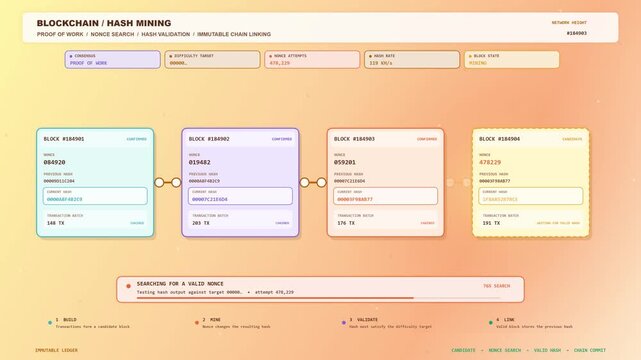
Task: Click orange status dot in searching banner
Action: tap(128, 286)
